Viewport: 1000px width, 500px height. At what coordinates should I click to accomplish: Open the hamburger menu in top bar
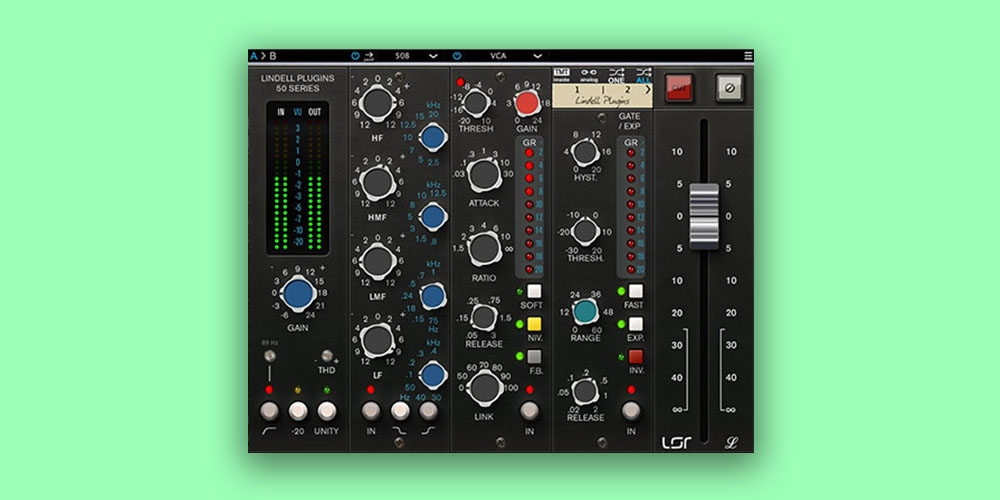click(748, 56)
